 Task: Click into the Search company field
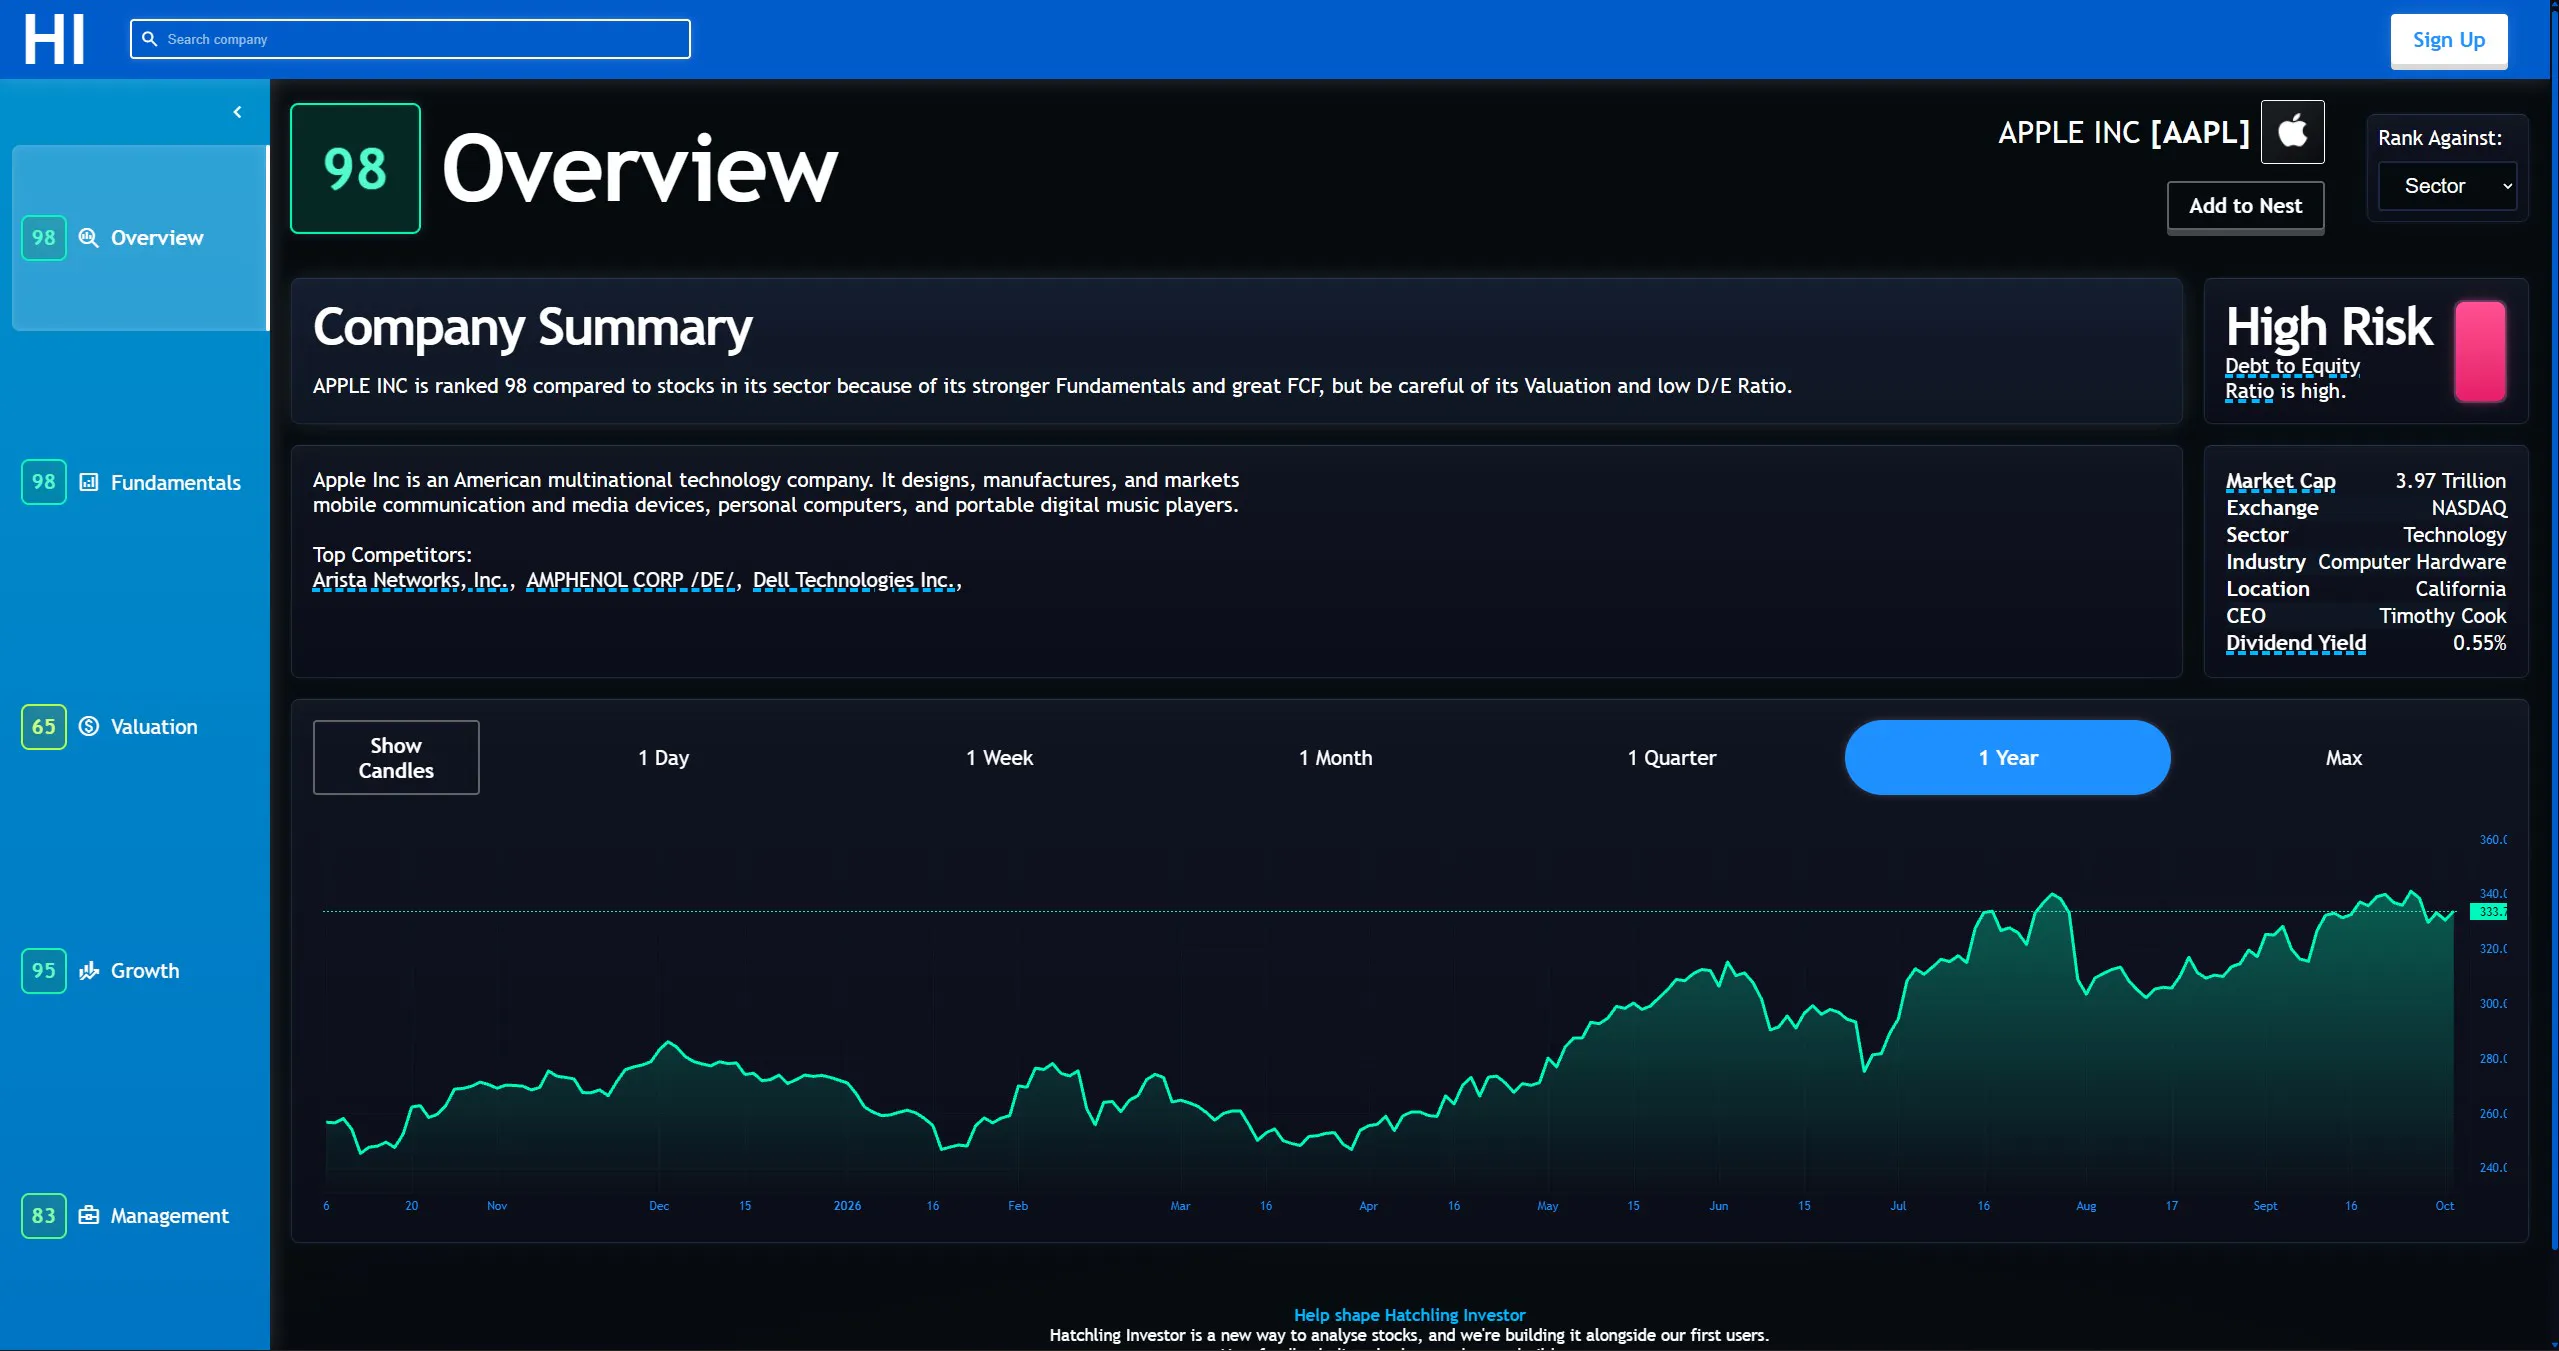pyautogui.click(x=410, y=39)
